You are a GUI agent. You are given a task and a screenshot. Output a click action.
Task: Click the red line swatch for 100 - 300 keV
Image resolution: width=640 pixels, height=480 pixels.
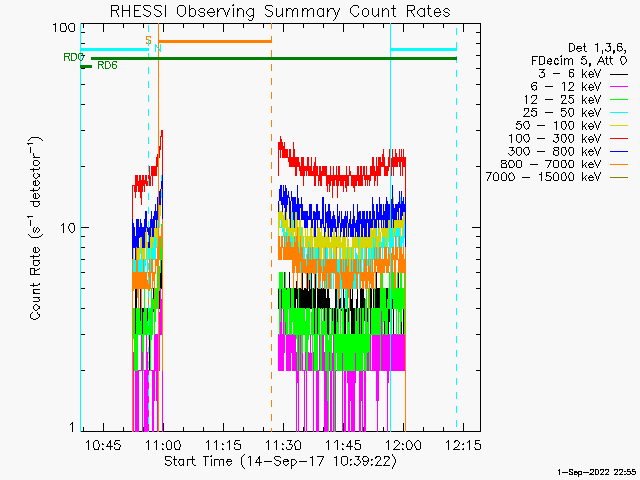tap(619, 139)
